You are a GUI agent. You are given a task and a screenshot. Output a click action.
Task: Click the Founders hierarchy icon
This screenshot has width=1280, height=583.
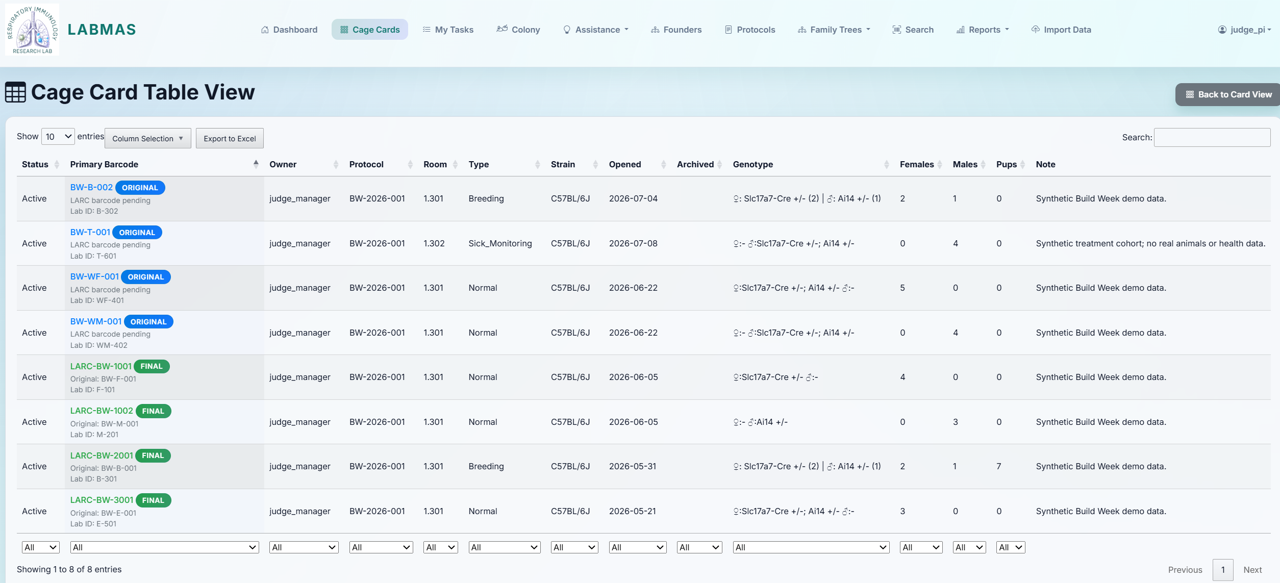tap(655, 30)
